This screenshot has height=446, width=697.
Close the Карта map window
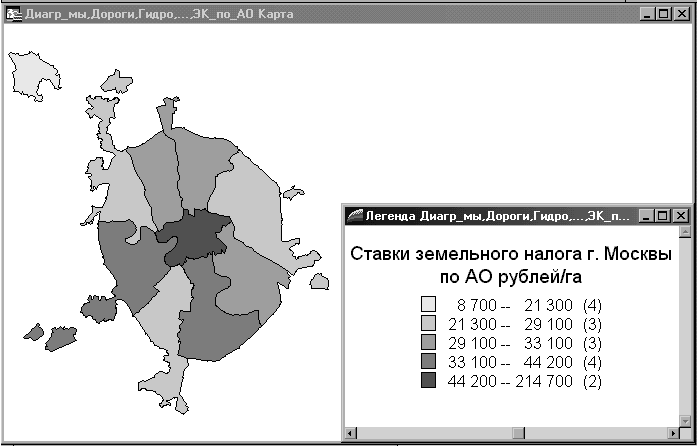pos(681,14)
